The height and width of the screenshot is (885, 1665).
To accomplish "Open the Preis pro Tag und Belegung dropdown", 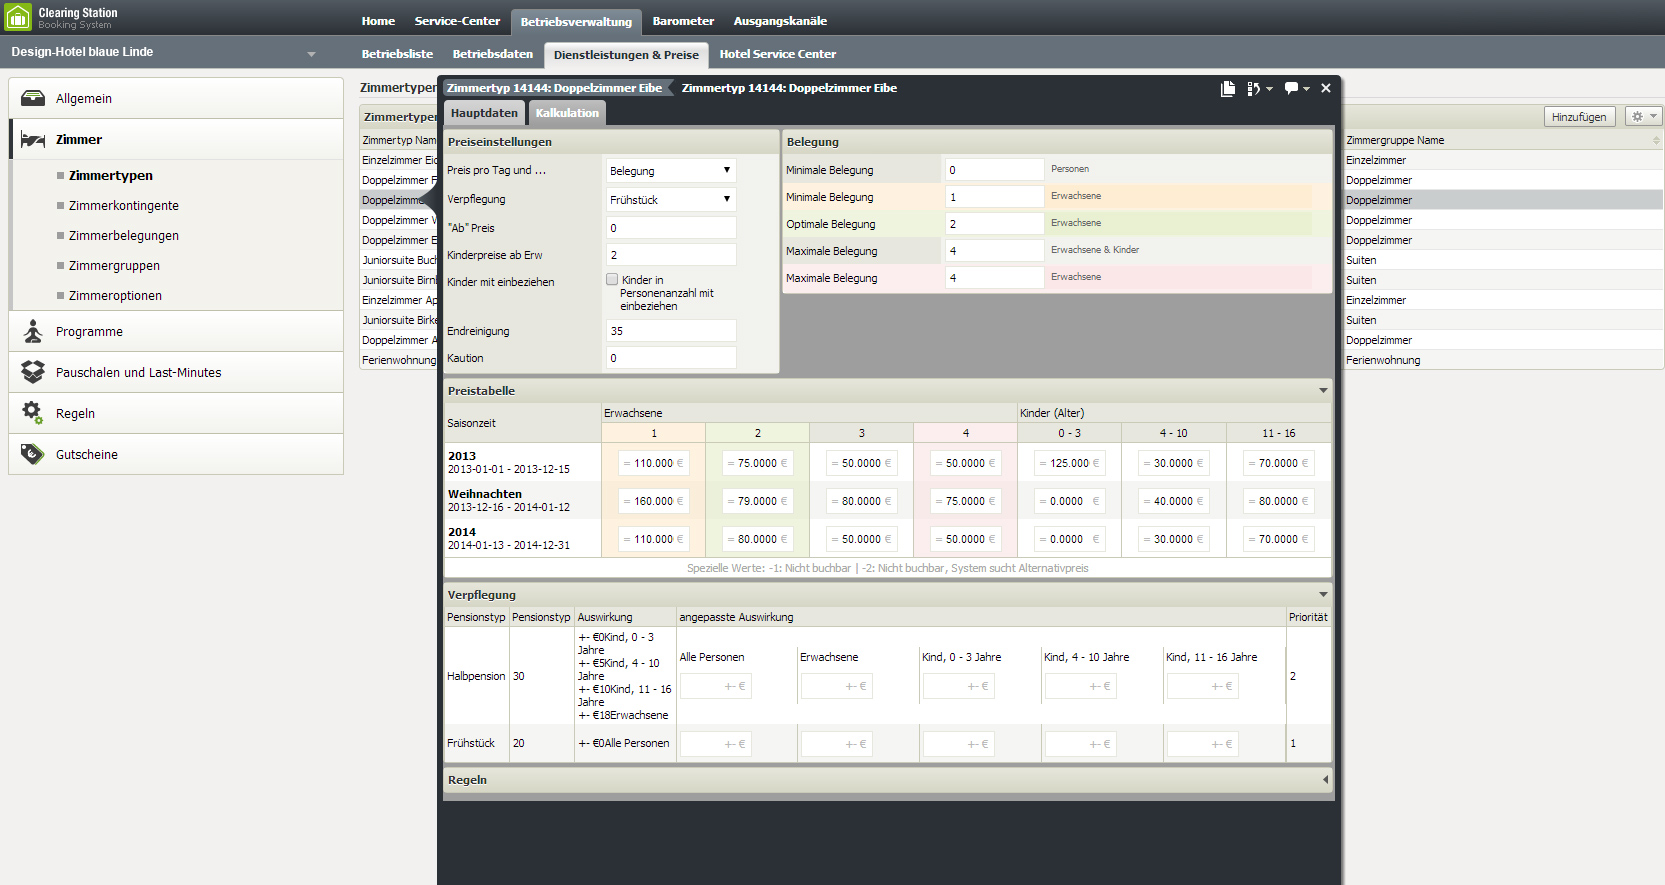I will (x=671, y=171).
